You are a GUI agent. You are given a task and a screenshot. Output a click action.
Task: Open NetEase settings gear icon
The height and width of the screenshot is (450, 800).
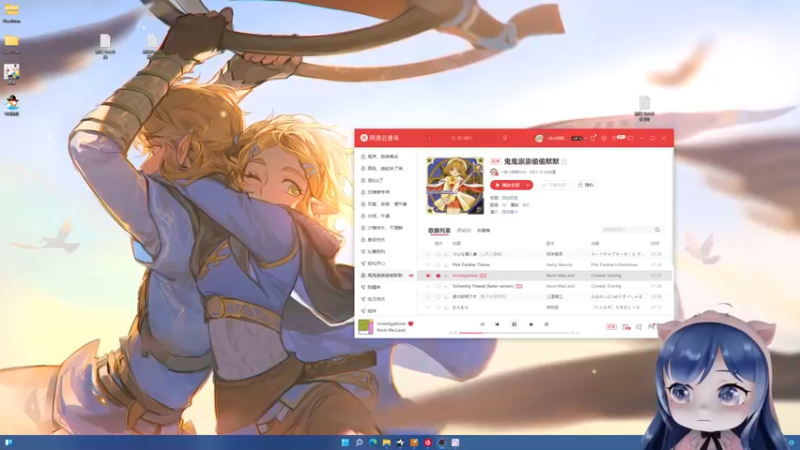tap(604, 138)
